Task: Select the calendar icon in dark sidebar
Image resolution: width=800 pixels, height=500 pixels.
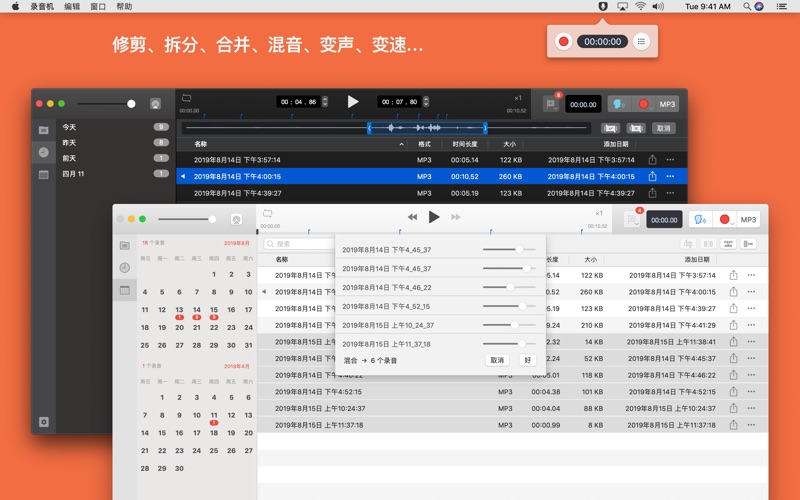Action: pos(44,175)
